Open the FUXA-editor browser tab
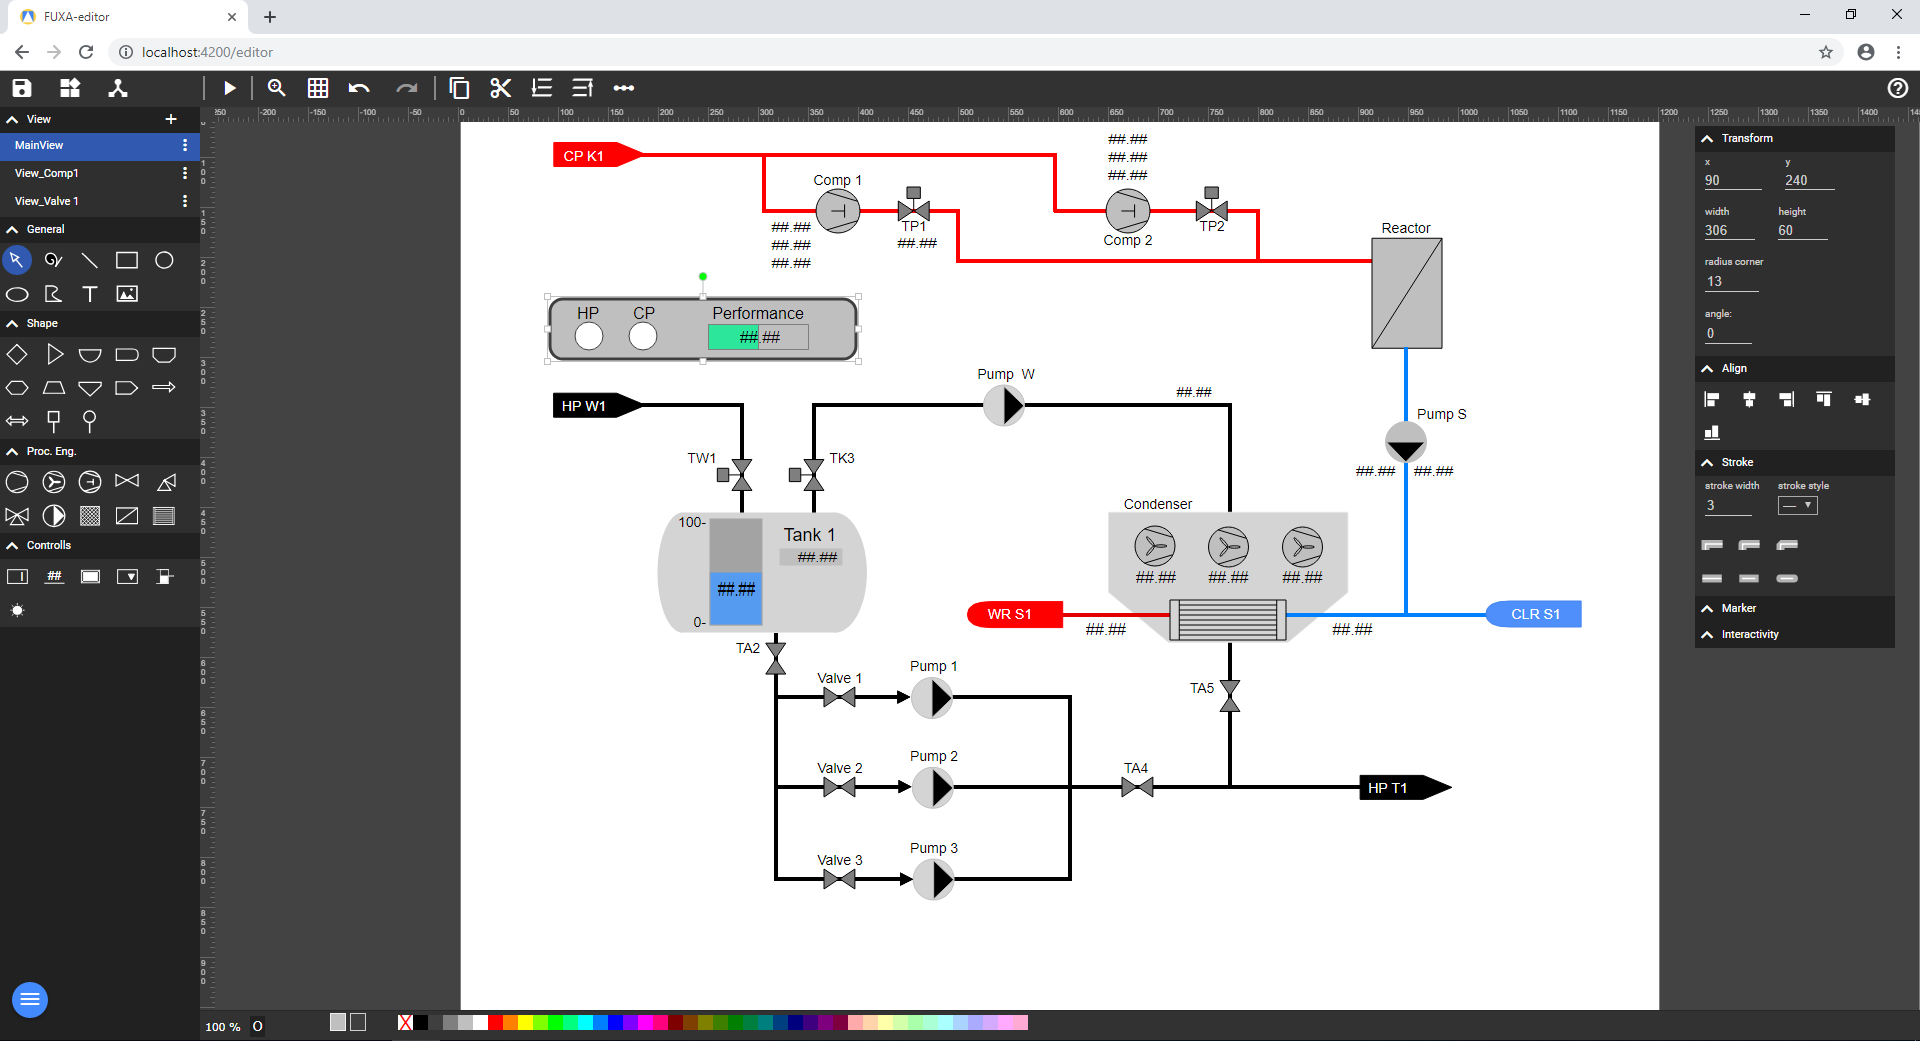 [x=128, y=17]
